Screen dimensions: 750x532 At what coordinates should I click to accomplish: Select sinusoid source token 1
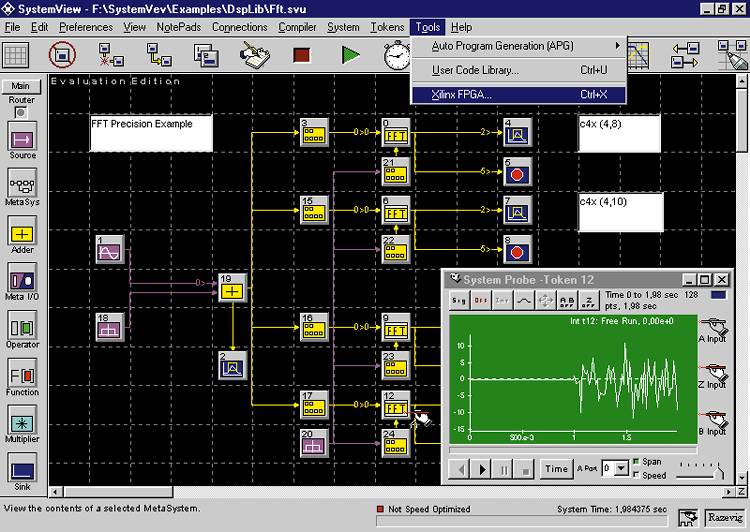(110, 249)
